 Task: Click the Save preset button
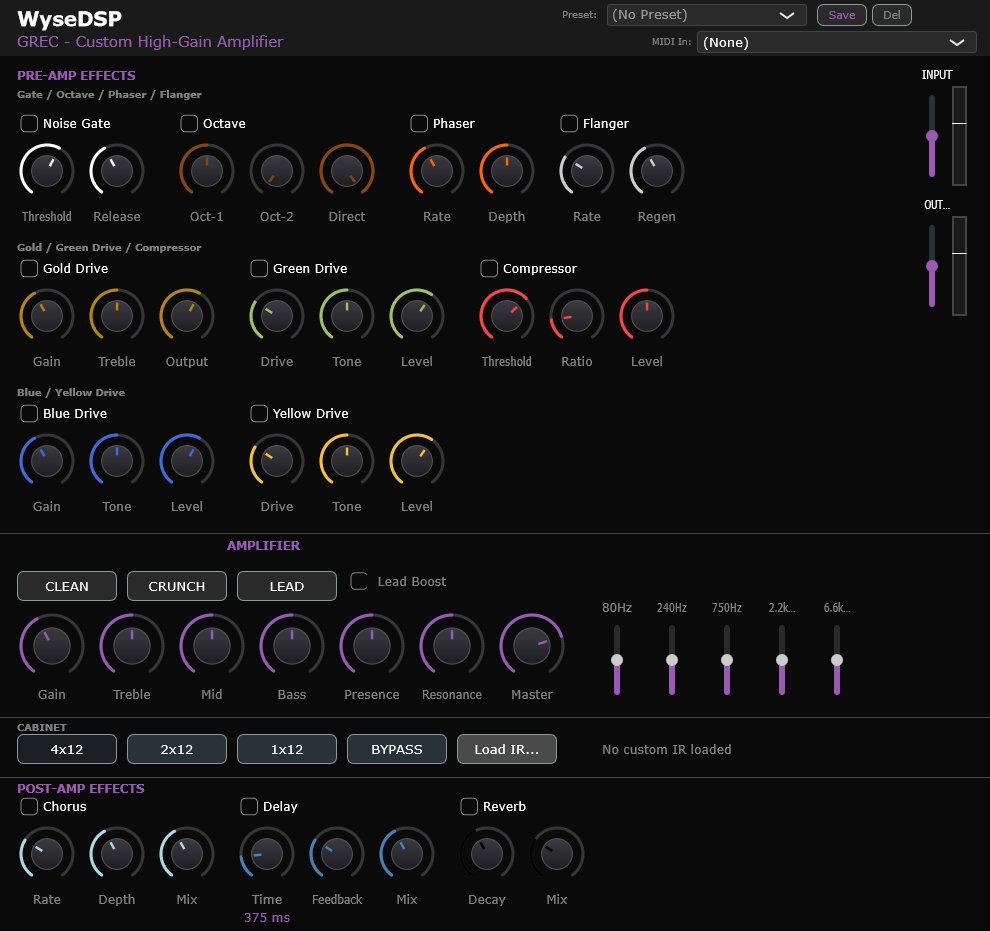(x=842, y=15)
